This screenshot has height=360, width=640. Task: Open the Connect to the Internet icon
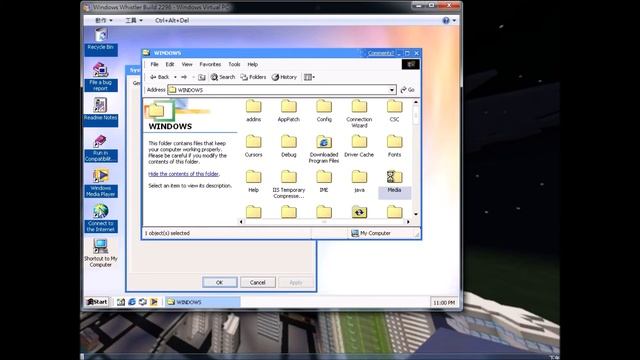(x=100, y=218)
